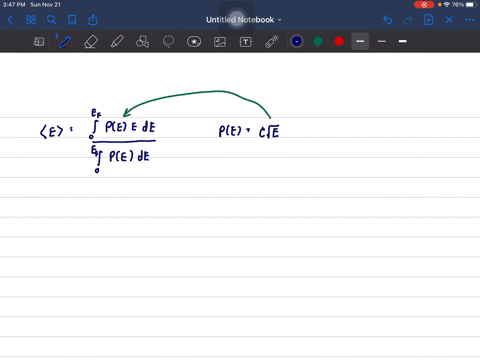Viewport: 480px width, 360px height.
Task: Open the share and export menu
Action: tap(93, 20)
